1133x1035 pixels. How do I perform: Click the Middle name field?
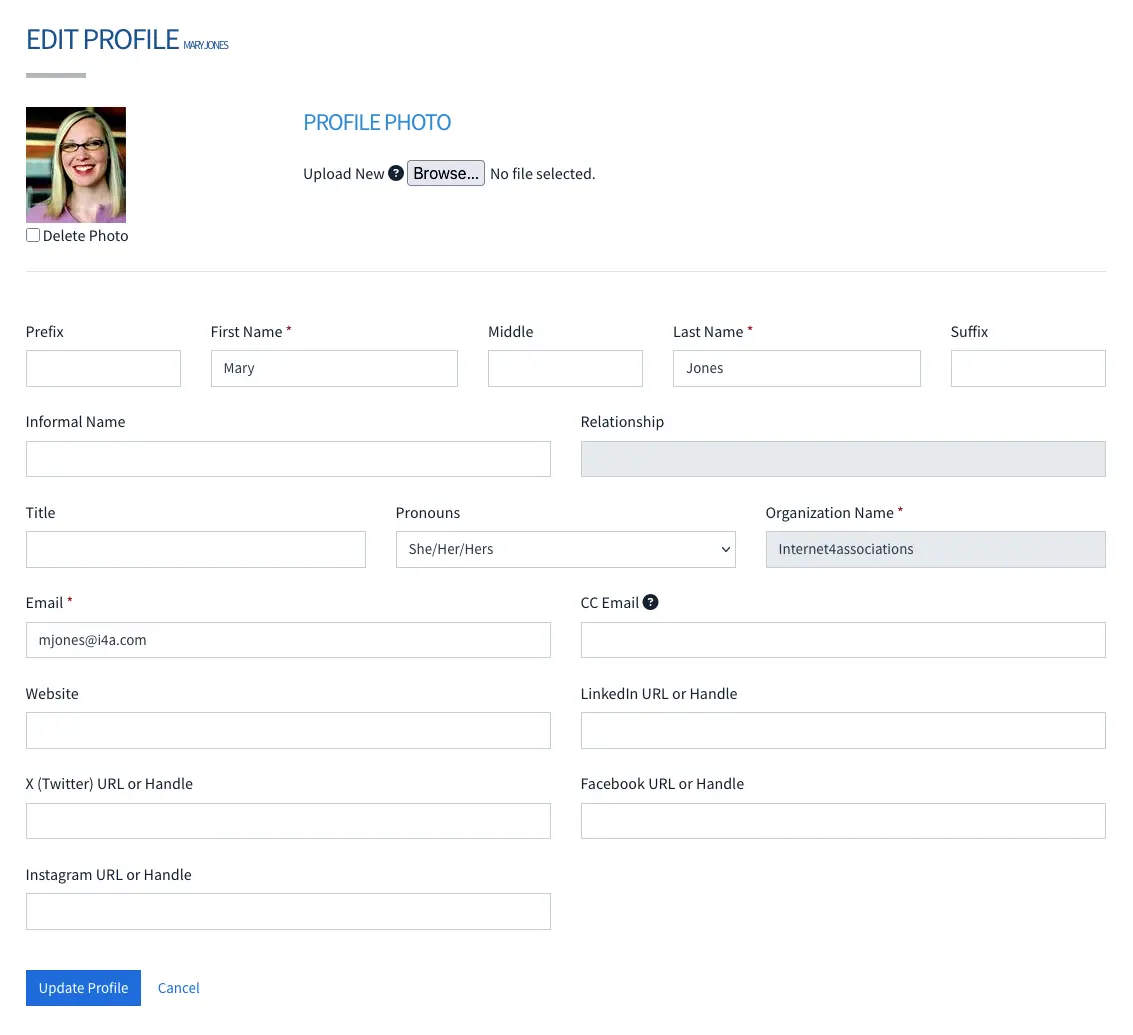tap(565, 368)
